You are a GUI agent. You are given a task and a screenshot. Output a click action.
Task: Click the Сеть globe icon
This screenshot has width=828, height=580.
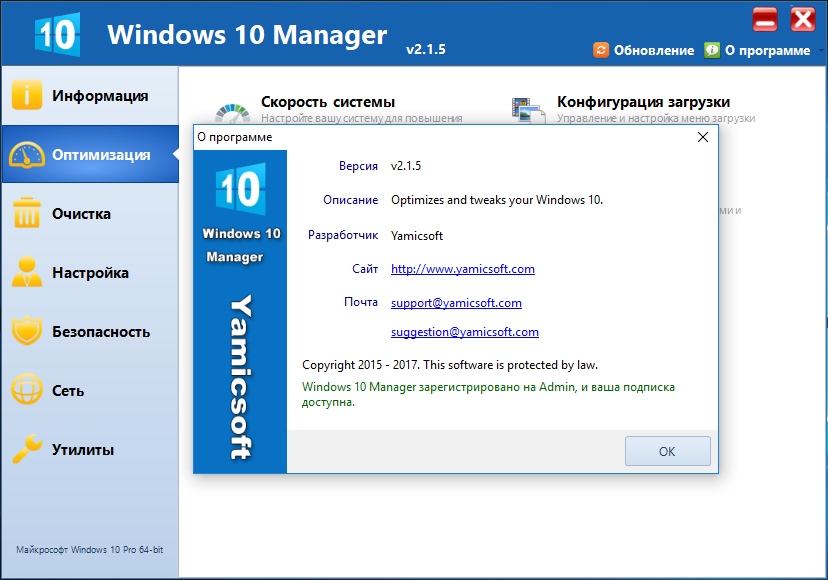coord(26,389)
